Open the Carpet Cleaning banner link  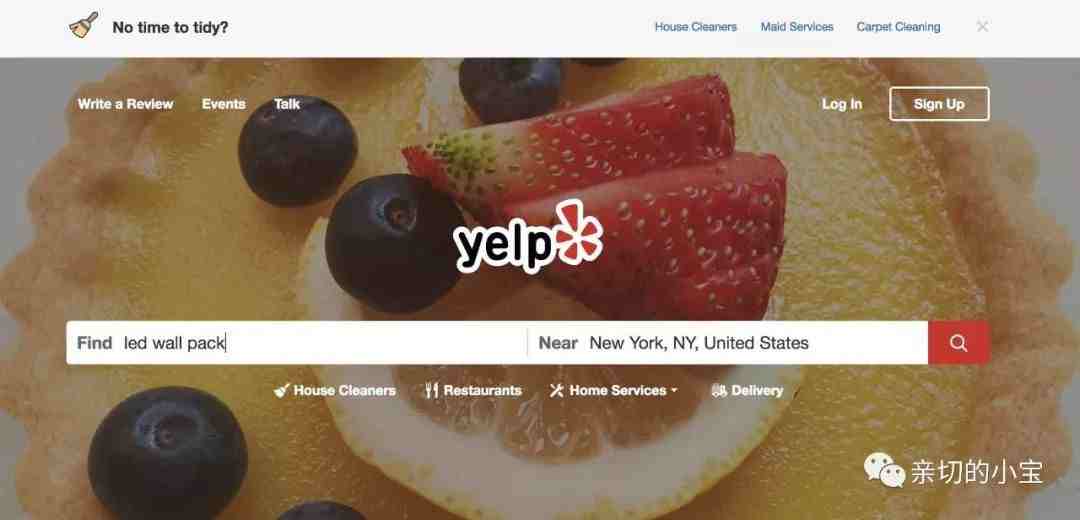tap(898, 27)
